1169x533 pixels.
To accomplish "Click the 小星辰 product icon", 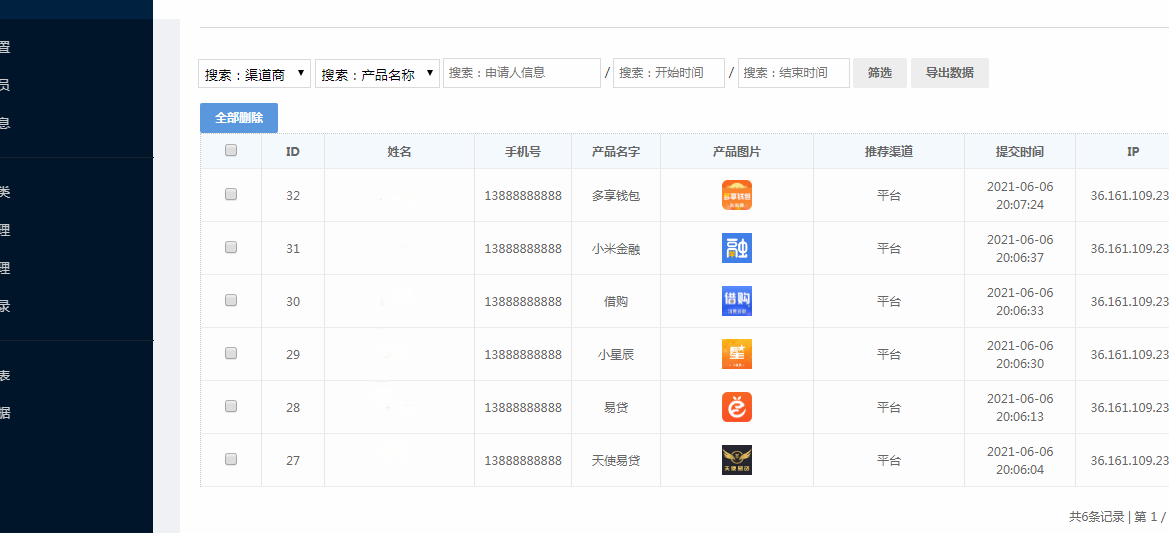I will (x=736, y=354).
